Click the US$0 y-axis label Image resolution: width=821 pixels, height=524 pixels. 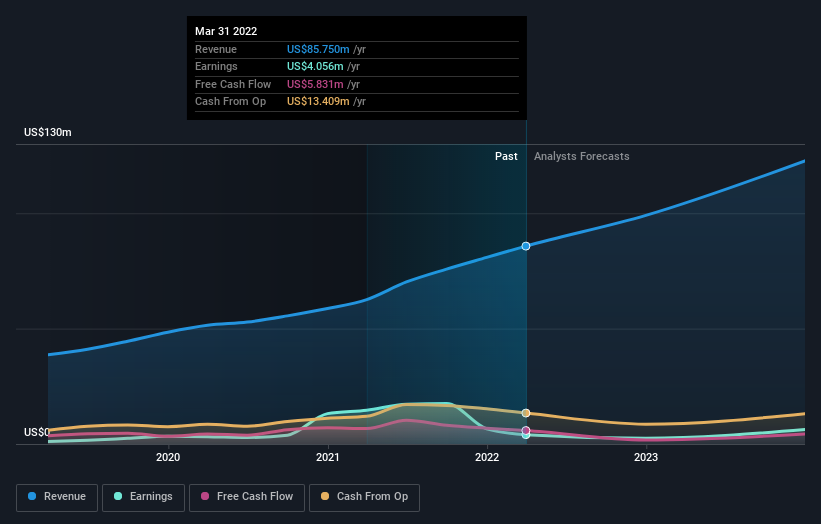point(37,432)
